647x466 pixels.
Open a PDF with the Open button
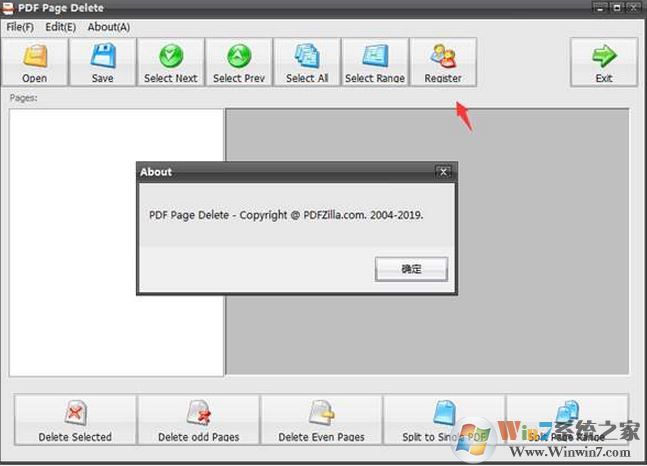[x=35, y=62]
